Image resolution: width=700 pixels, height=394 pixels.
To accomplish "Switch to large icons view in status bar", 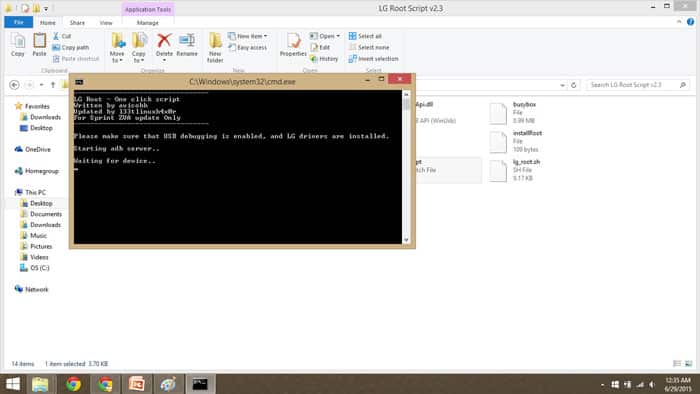I will [689, 364].
